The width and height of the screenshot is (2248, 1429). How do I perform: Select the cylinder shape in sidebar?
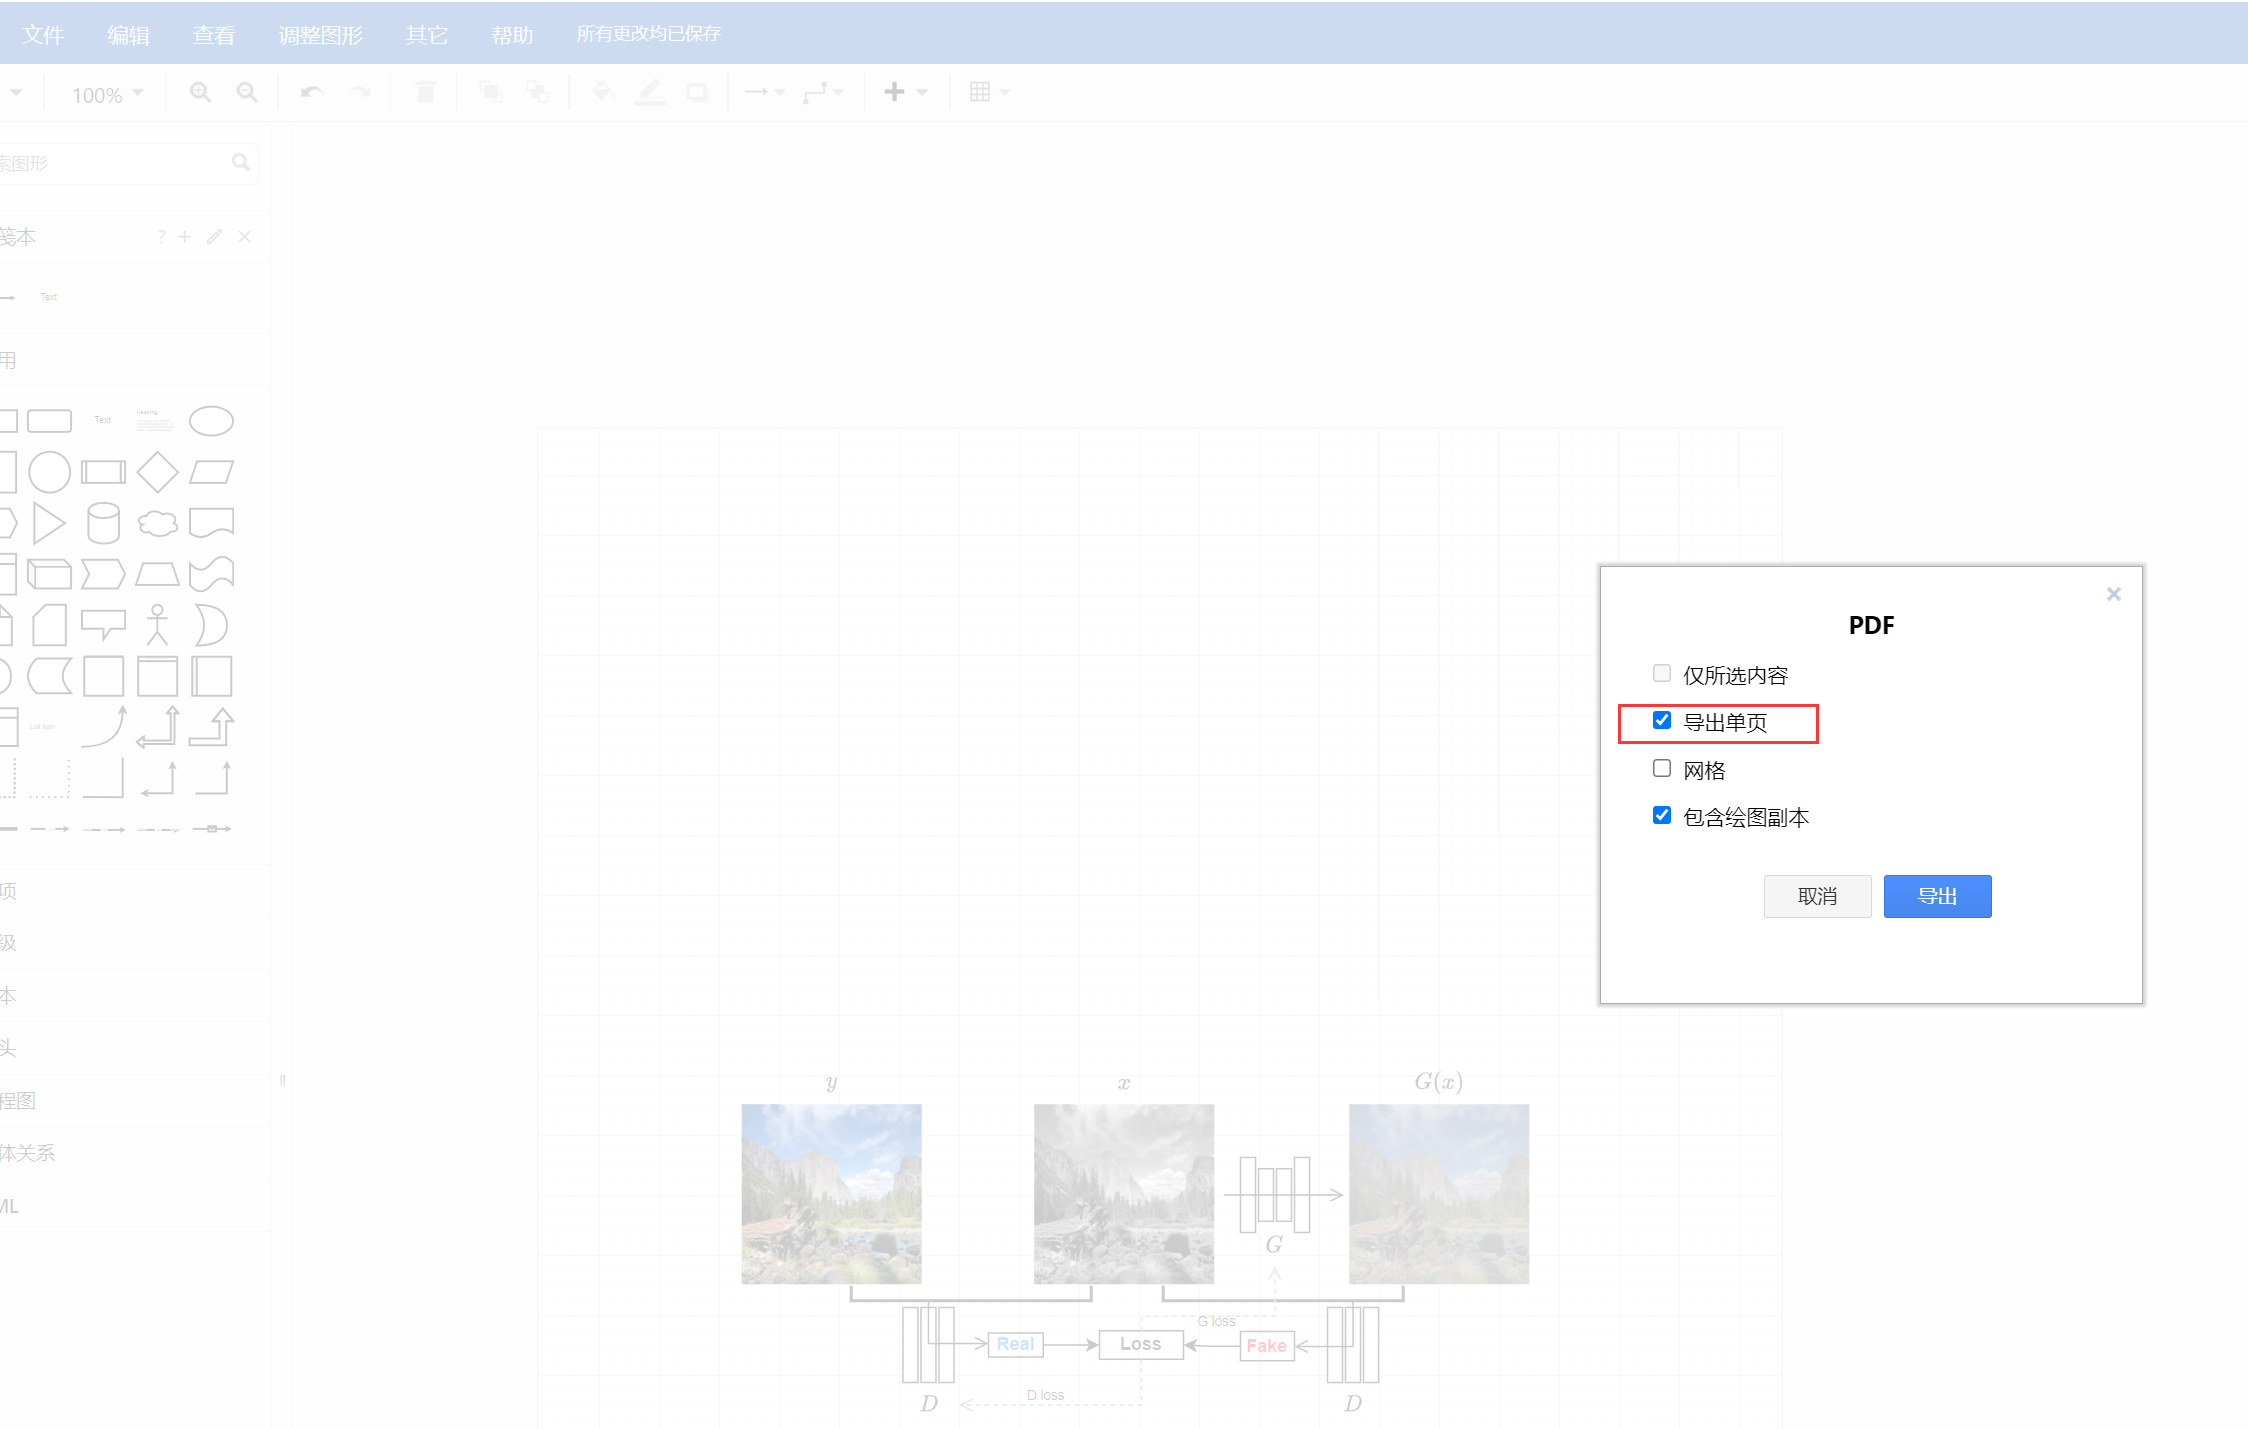(104, 522)
